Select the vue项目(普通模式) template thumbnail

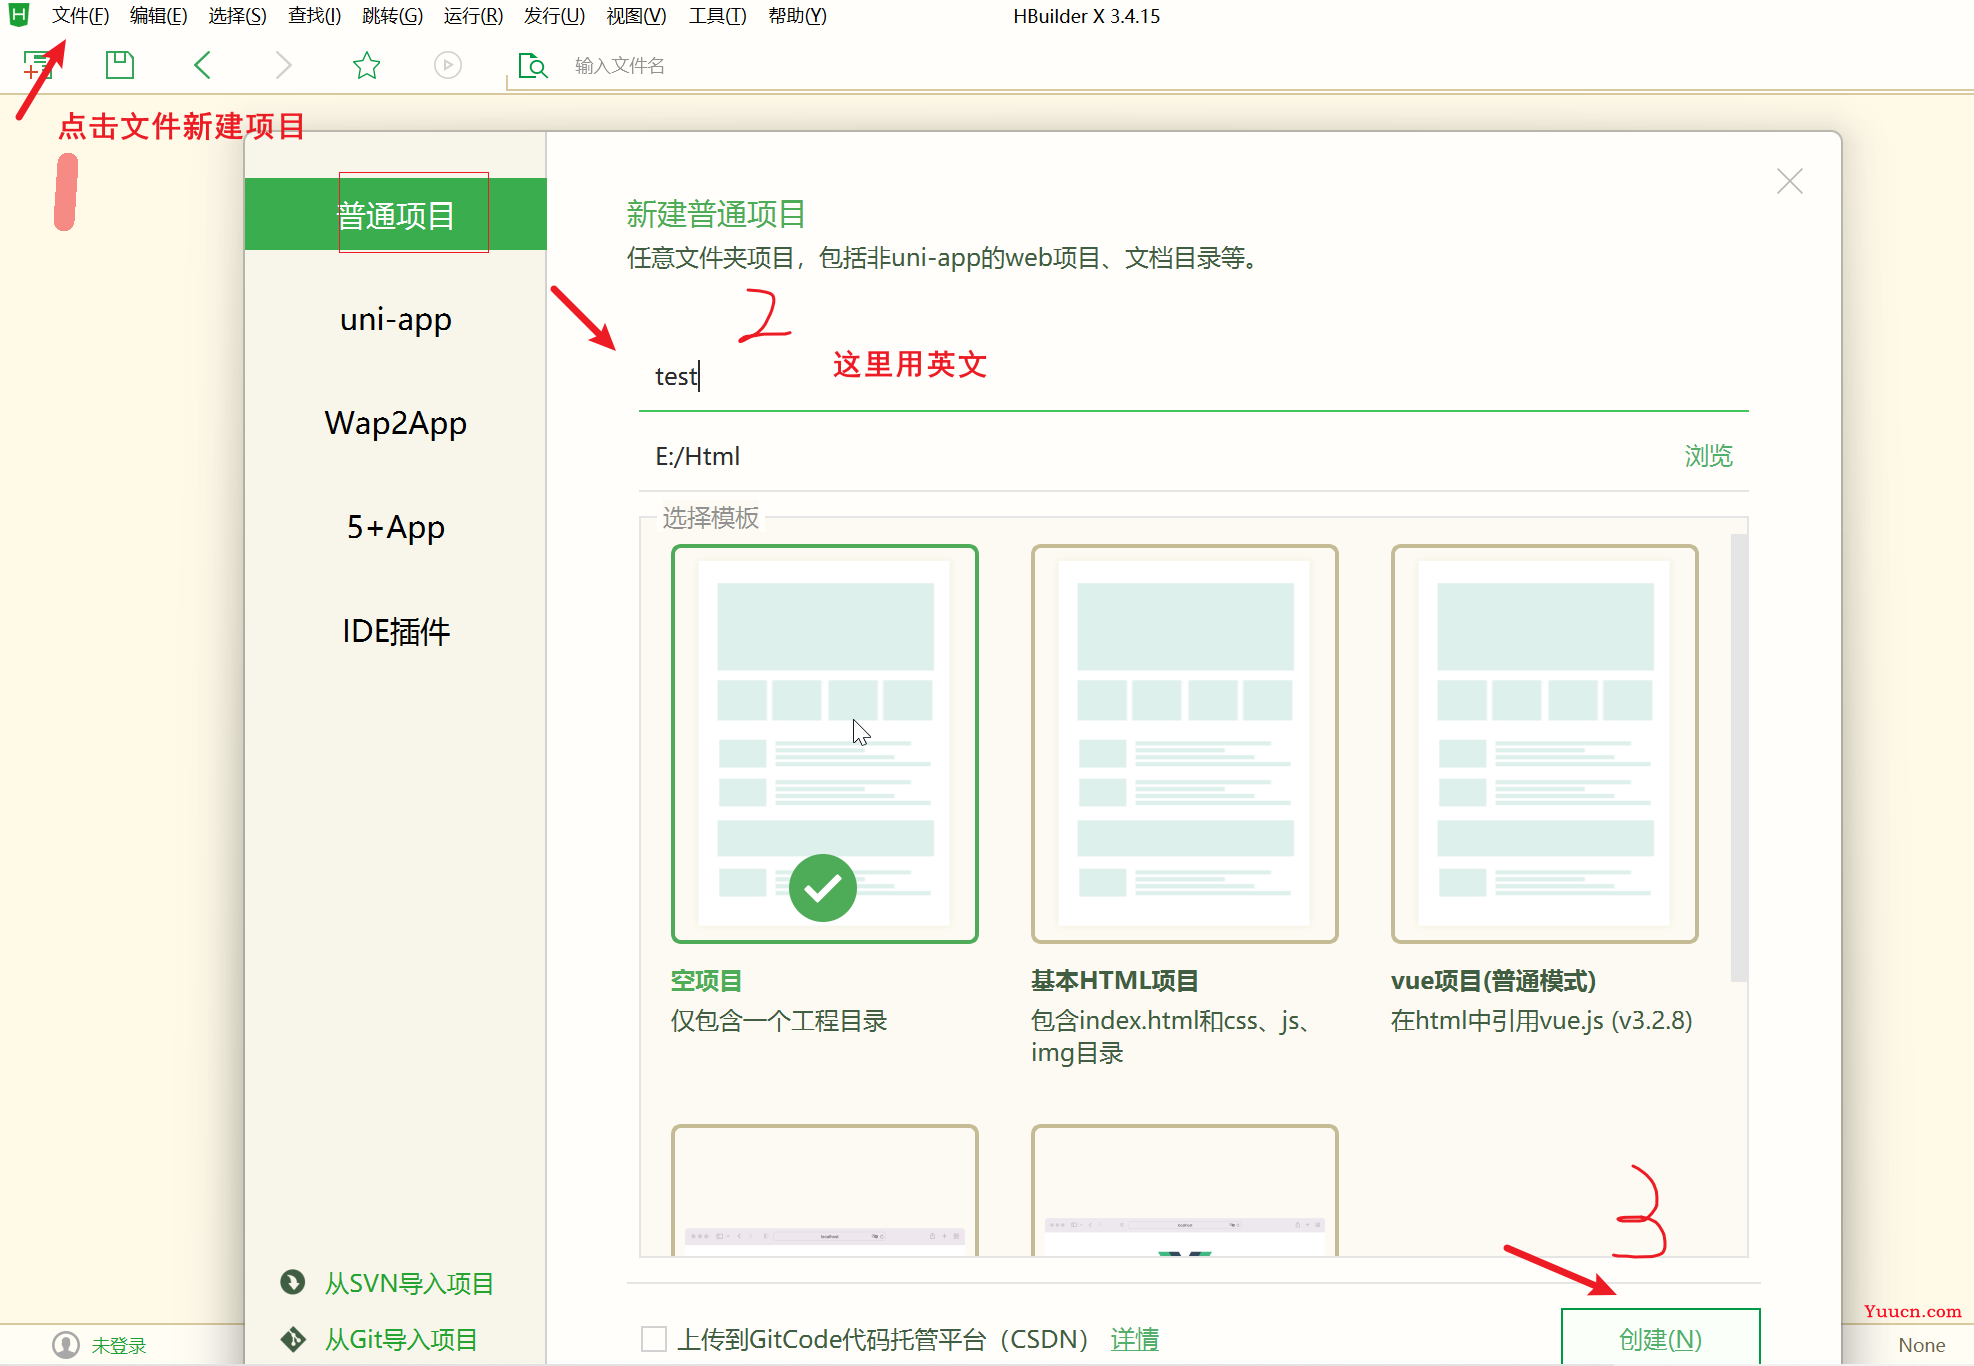pos(1545,744)
